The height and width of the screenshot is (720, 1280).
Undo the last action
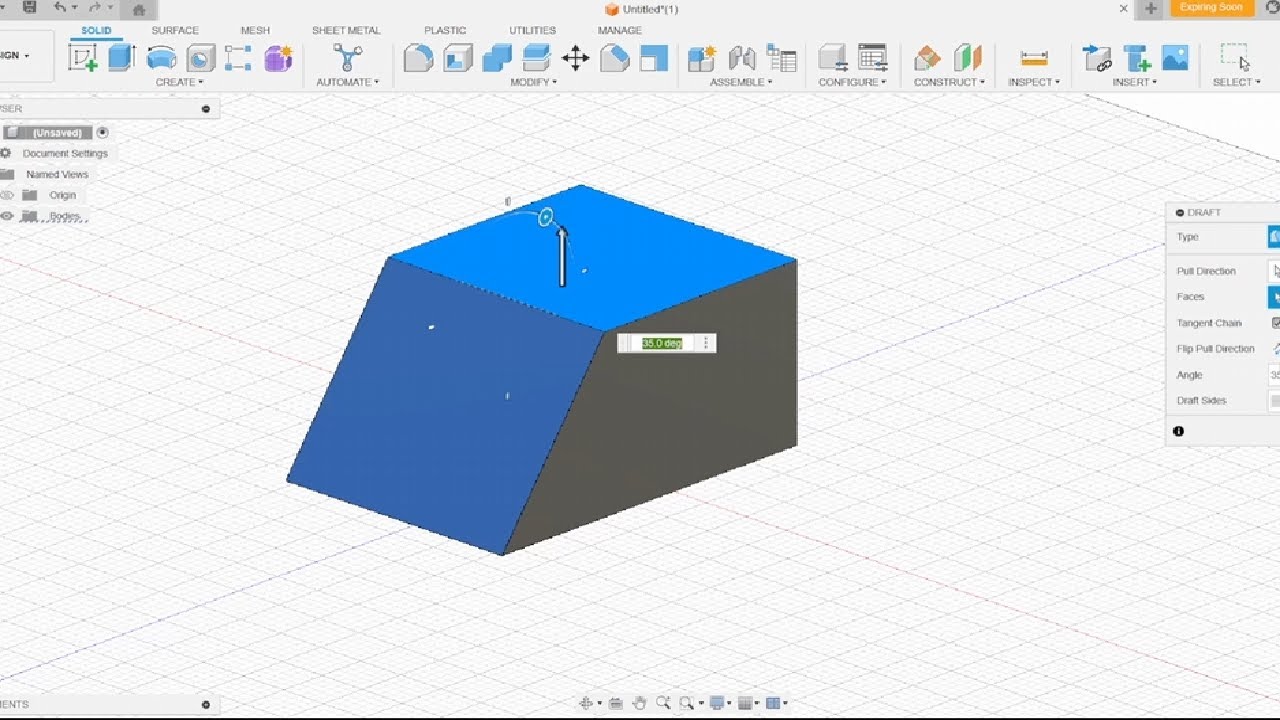[60, 8]
